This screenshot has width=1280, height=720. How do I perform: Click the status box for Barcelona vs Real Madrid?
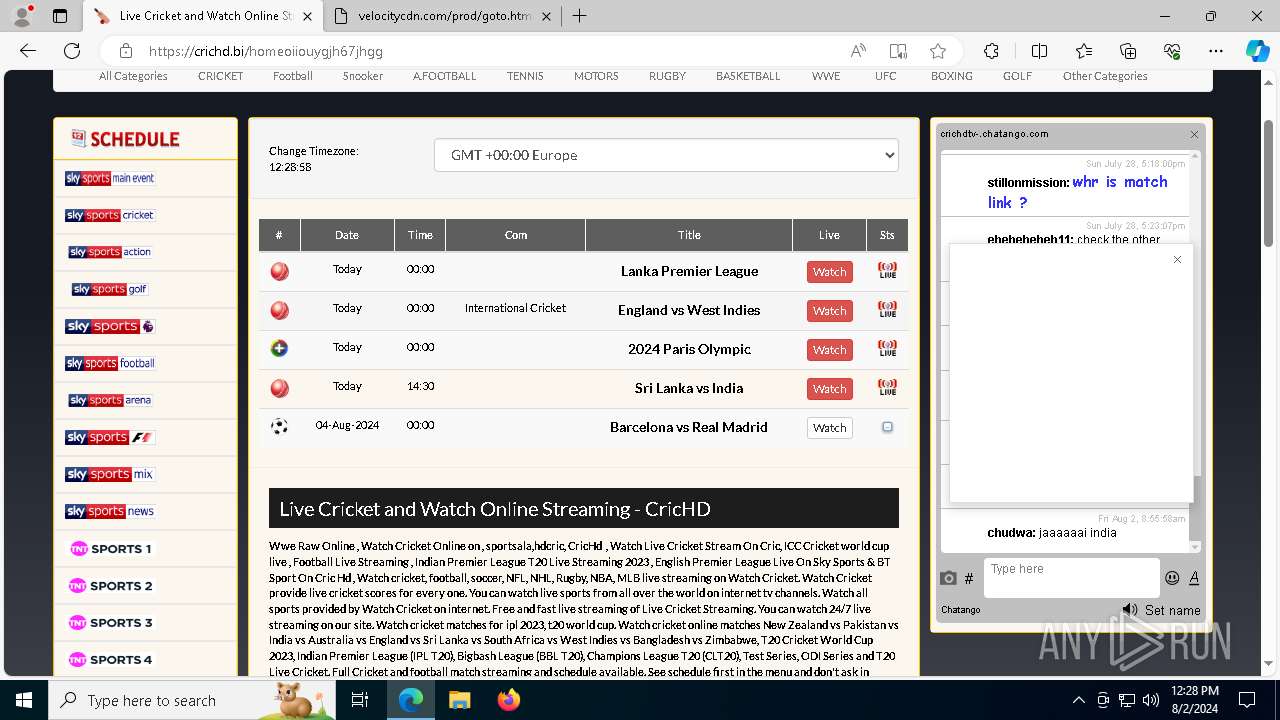pos(887,427)
